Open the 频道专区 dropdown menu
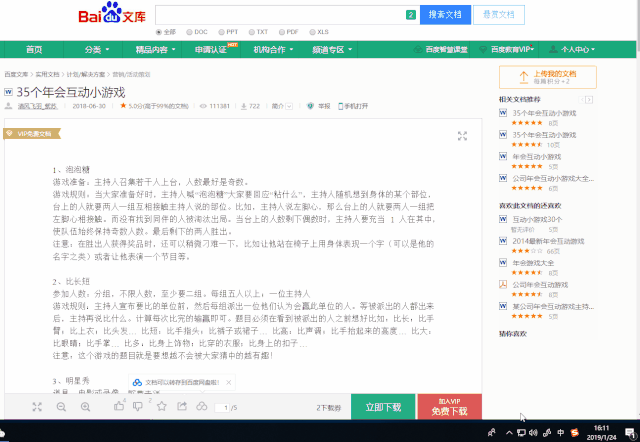Screen dimensions: 640x442 pos(332,49)
